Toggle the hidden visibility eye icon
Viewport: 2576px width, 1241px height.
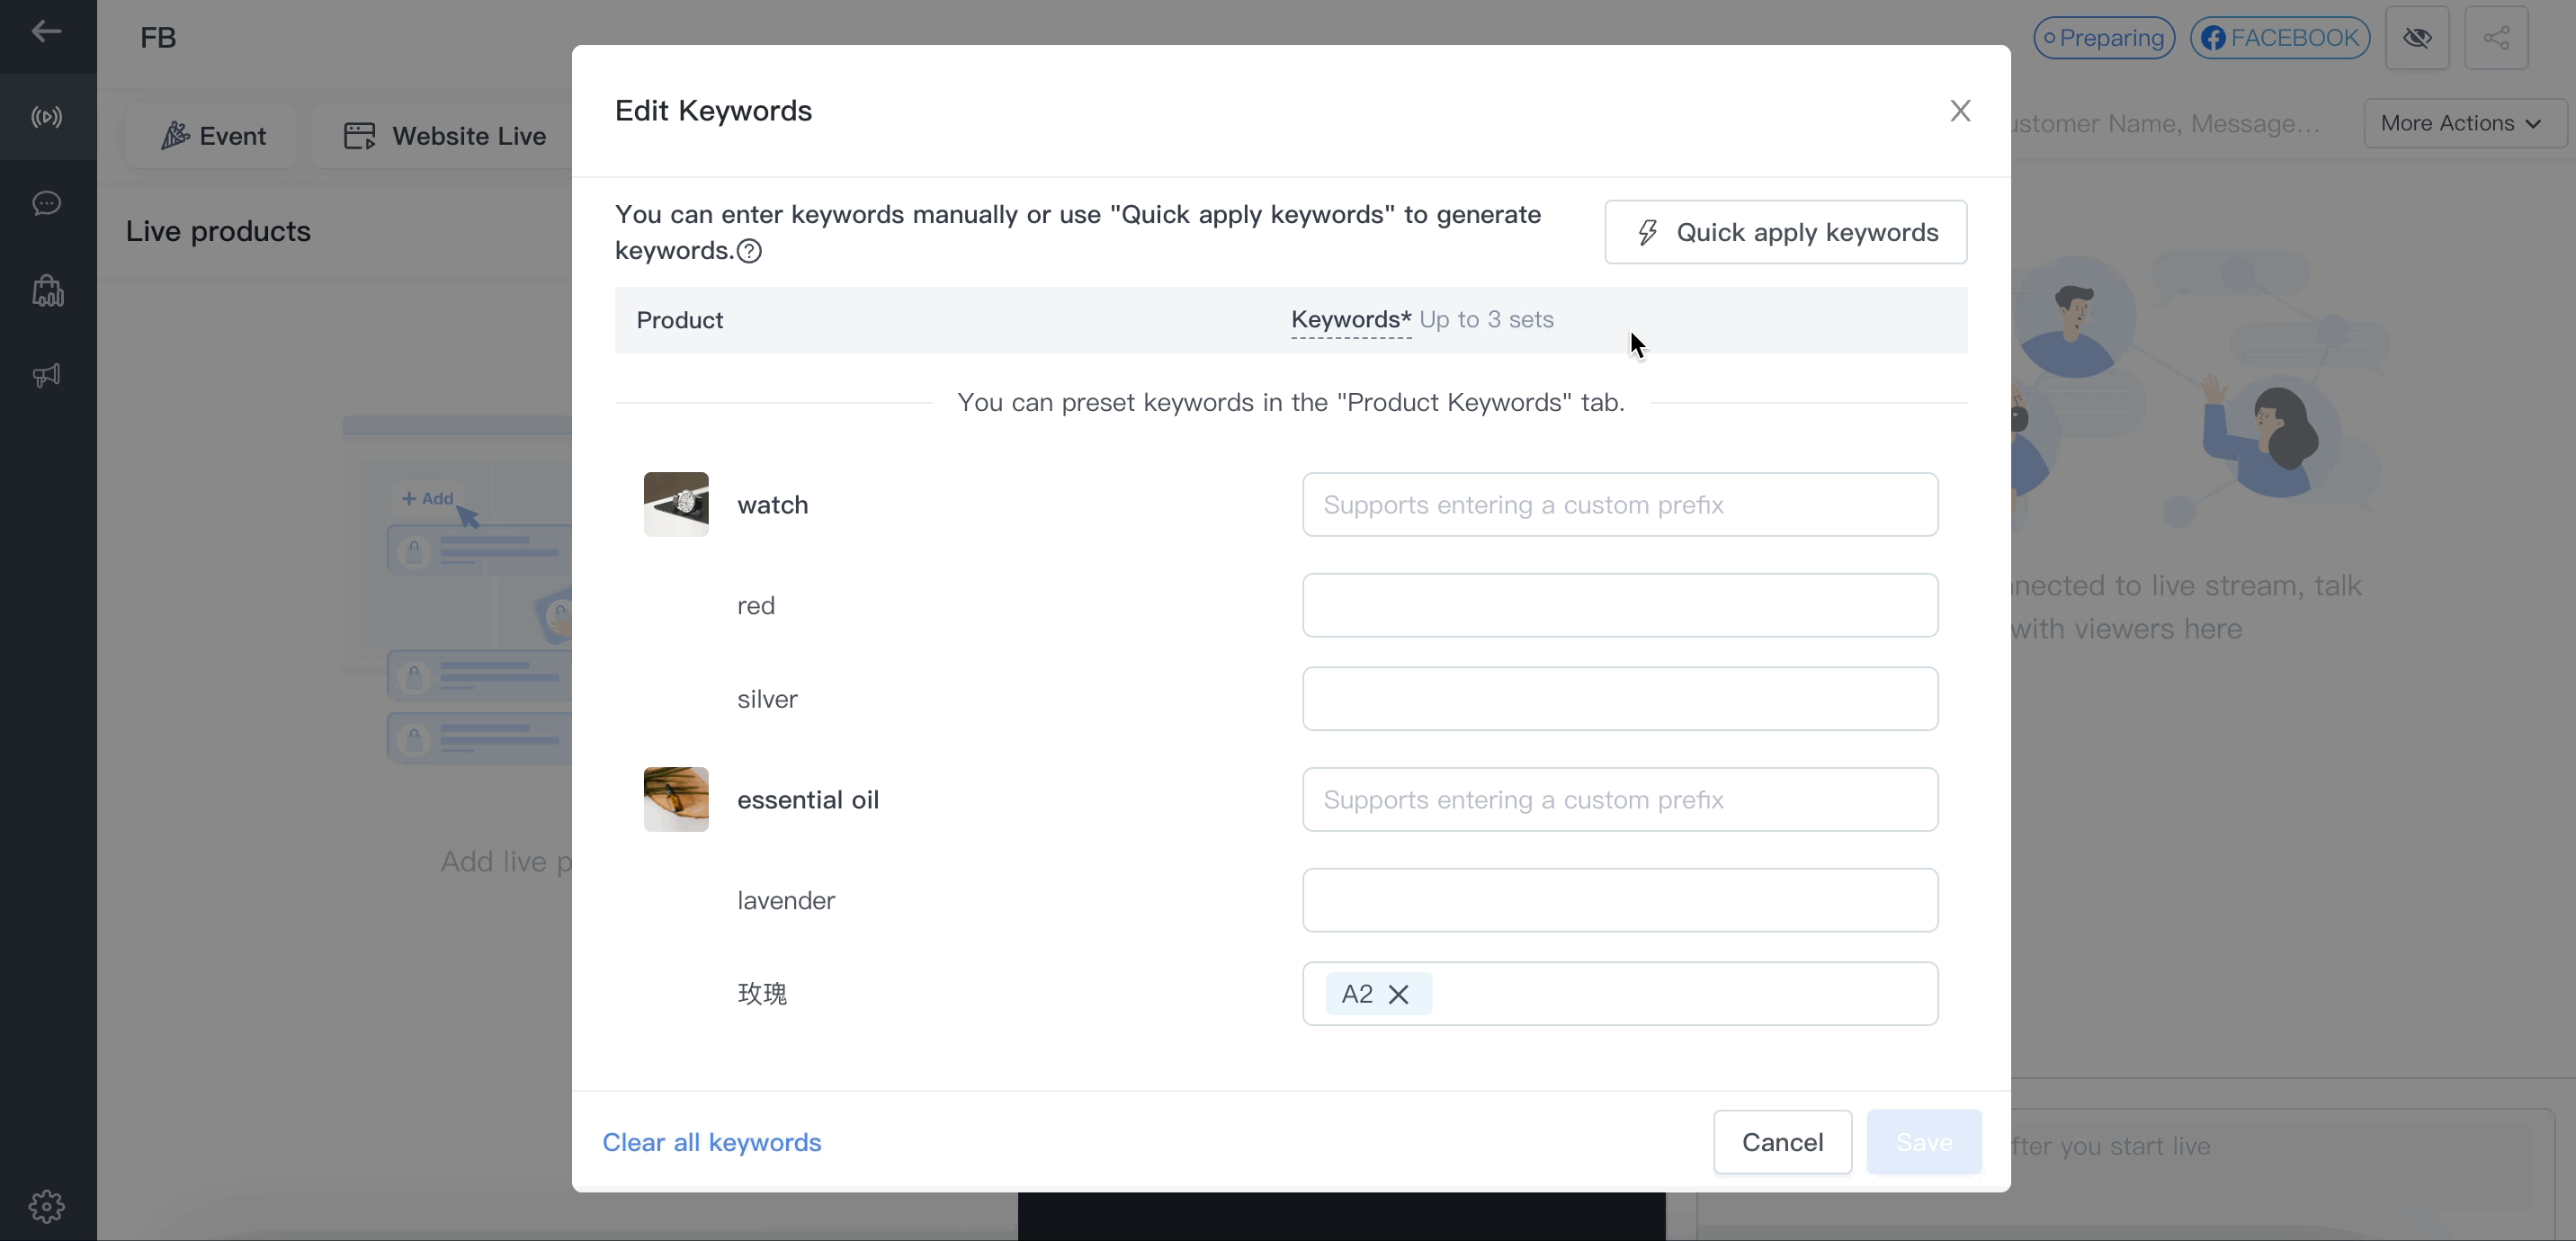2417,38
